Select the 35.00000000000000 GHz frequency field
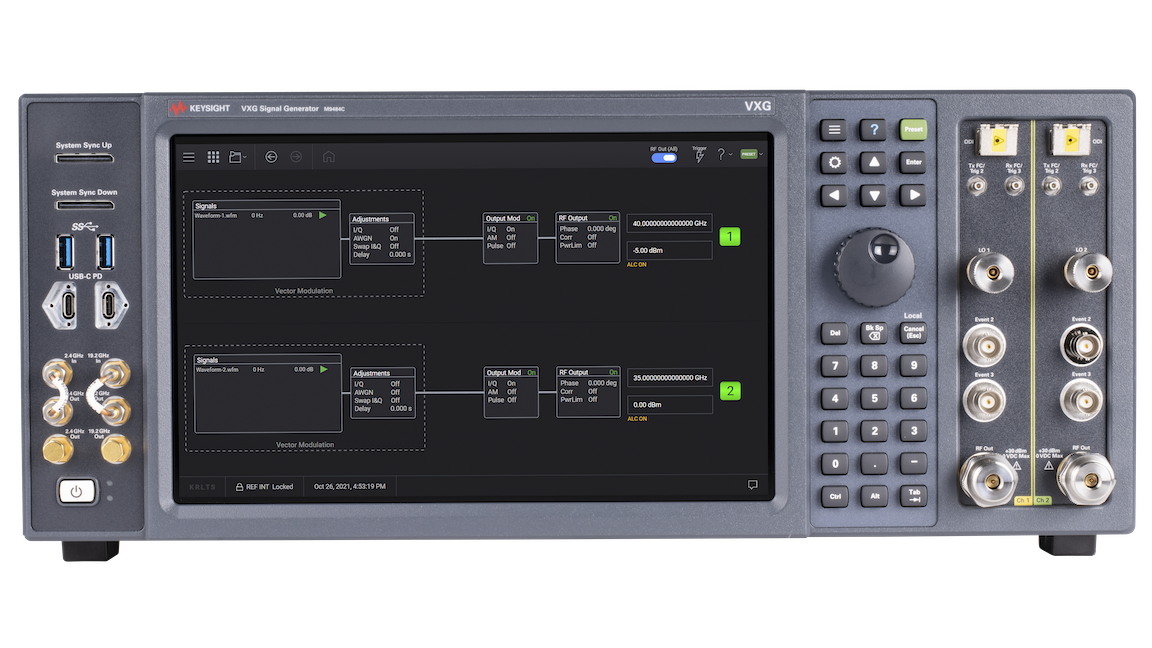This screenshot has width=1152, height=648. click(x=670, y=378)
